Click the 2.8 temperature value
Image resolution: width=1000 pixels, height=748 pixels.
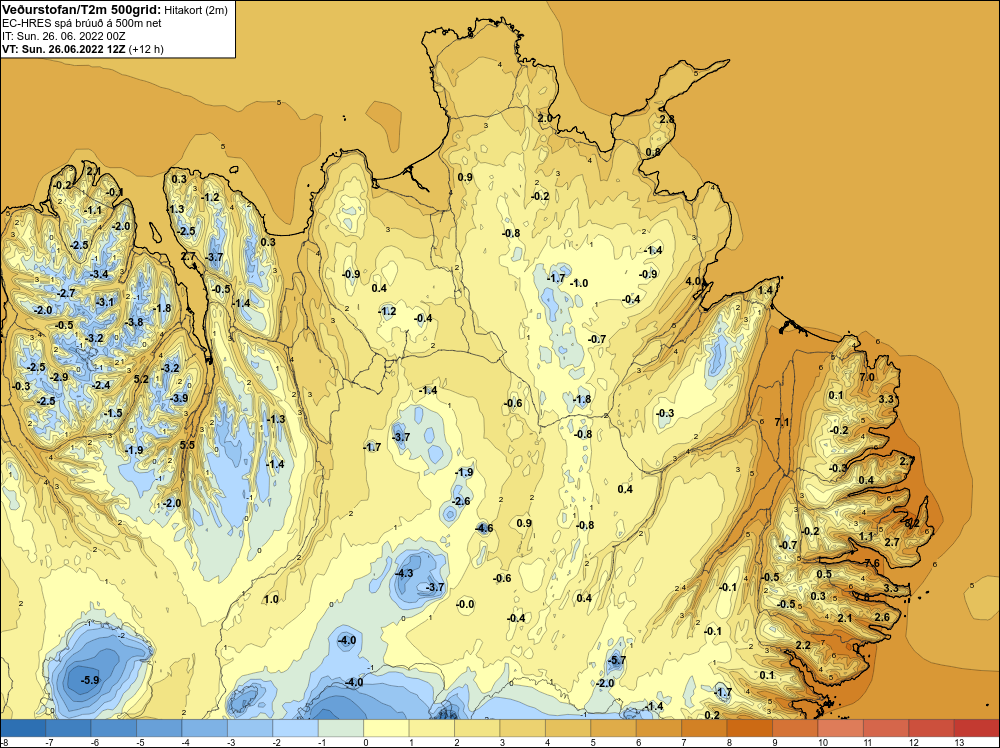(x=667, y=119)
